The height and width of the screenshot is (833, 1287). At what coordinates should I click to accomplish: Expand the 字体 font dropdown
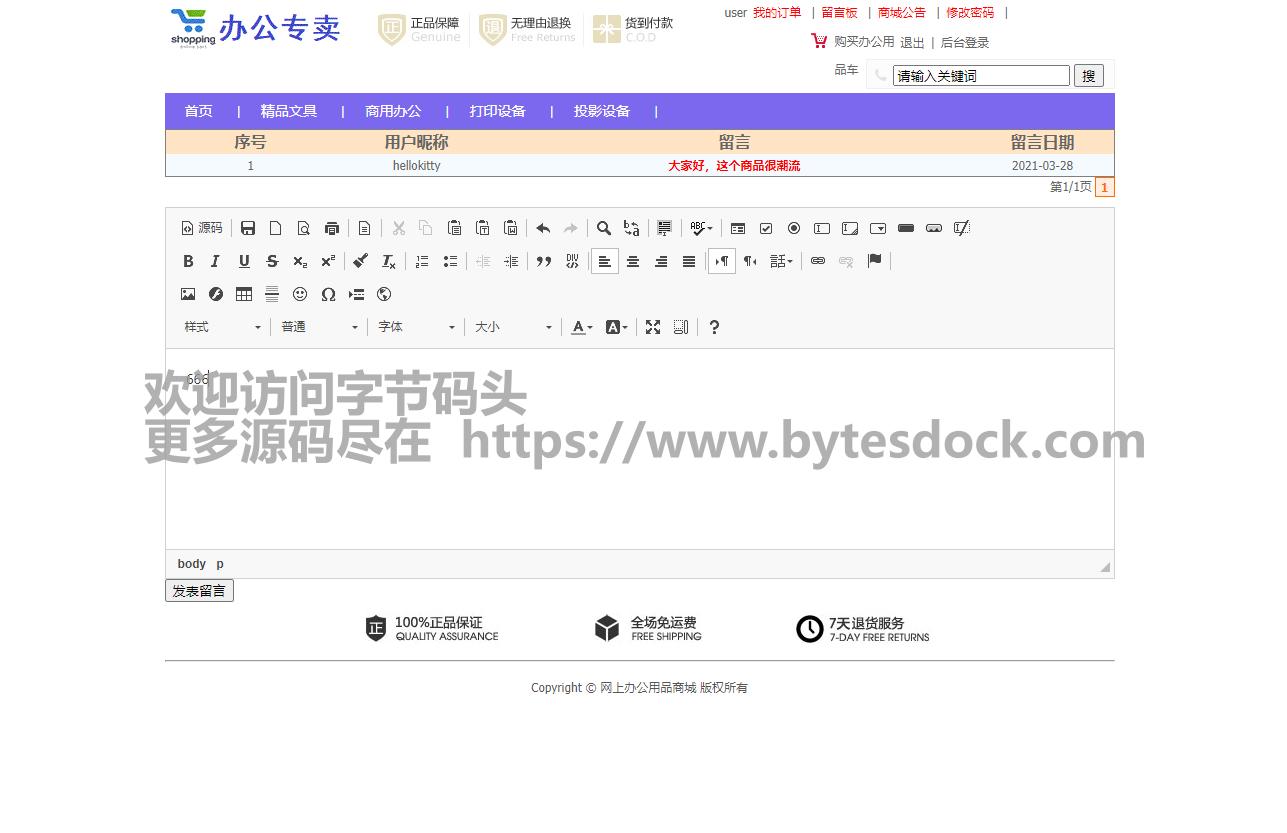[416, 327]
